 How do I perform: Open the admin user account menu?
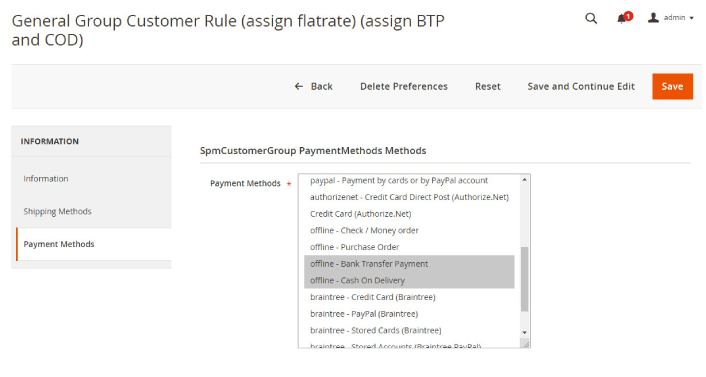click(670, 18)
